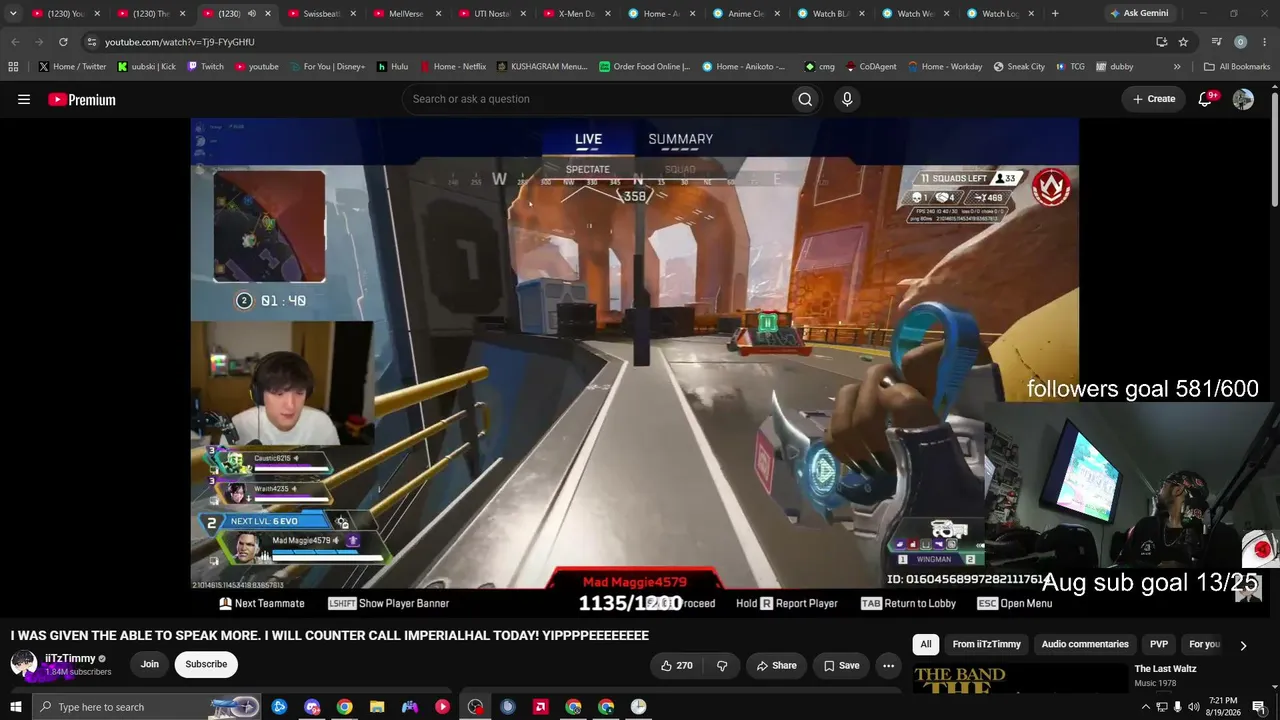Open Chrome media controls button

1216,42
